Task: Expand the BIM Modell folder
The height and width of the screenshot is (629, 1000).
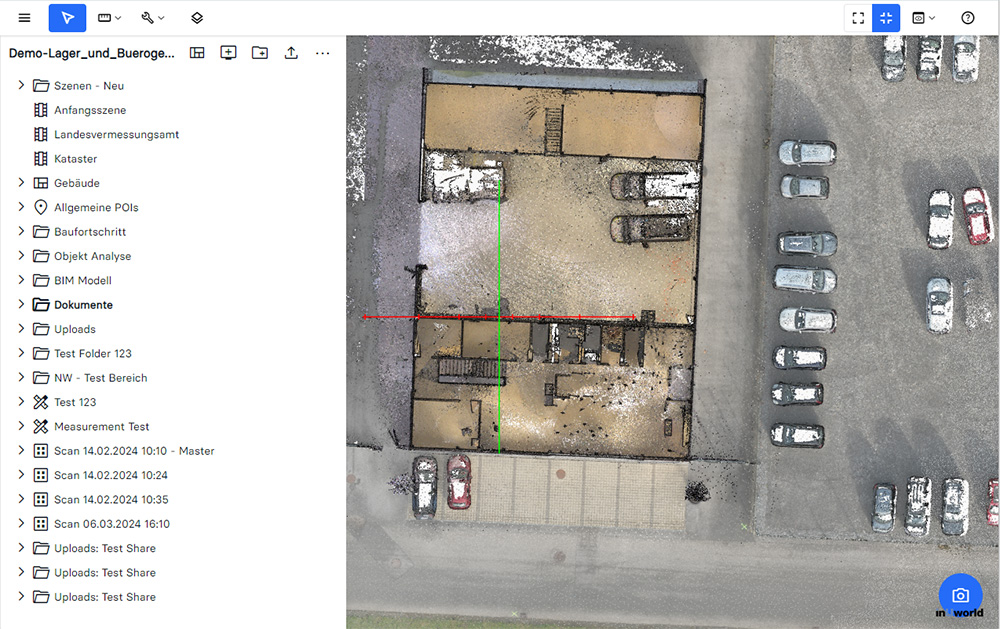Action: pos(21,280)
